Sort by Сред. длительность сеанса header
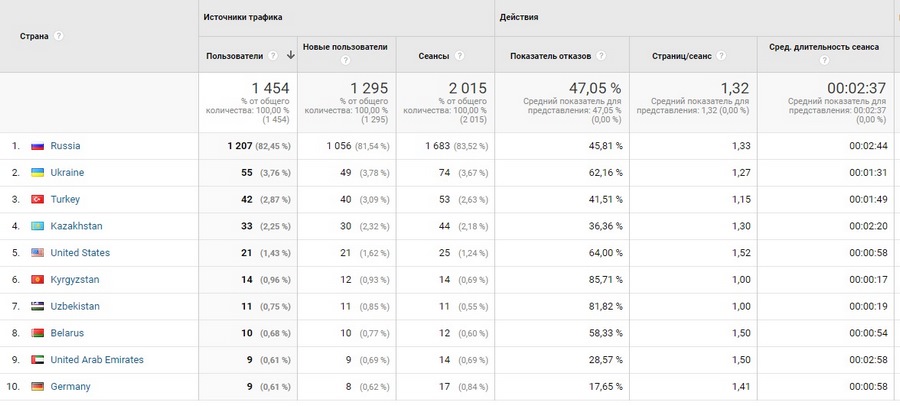 tap(824, 47)
